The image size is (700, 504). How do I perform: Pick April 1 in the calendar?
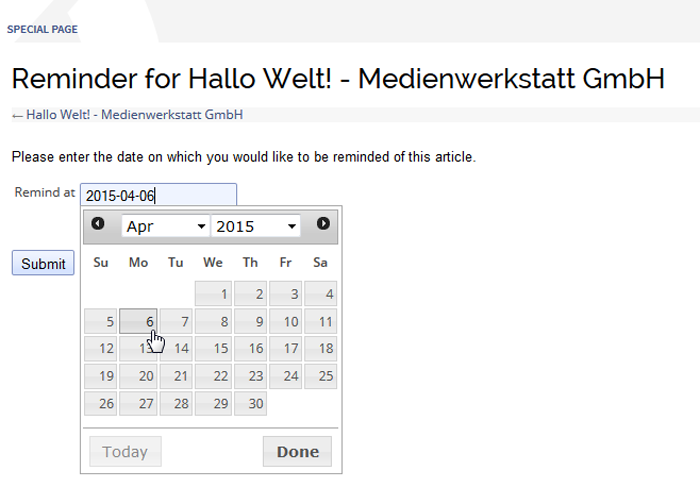213,294
